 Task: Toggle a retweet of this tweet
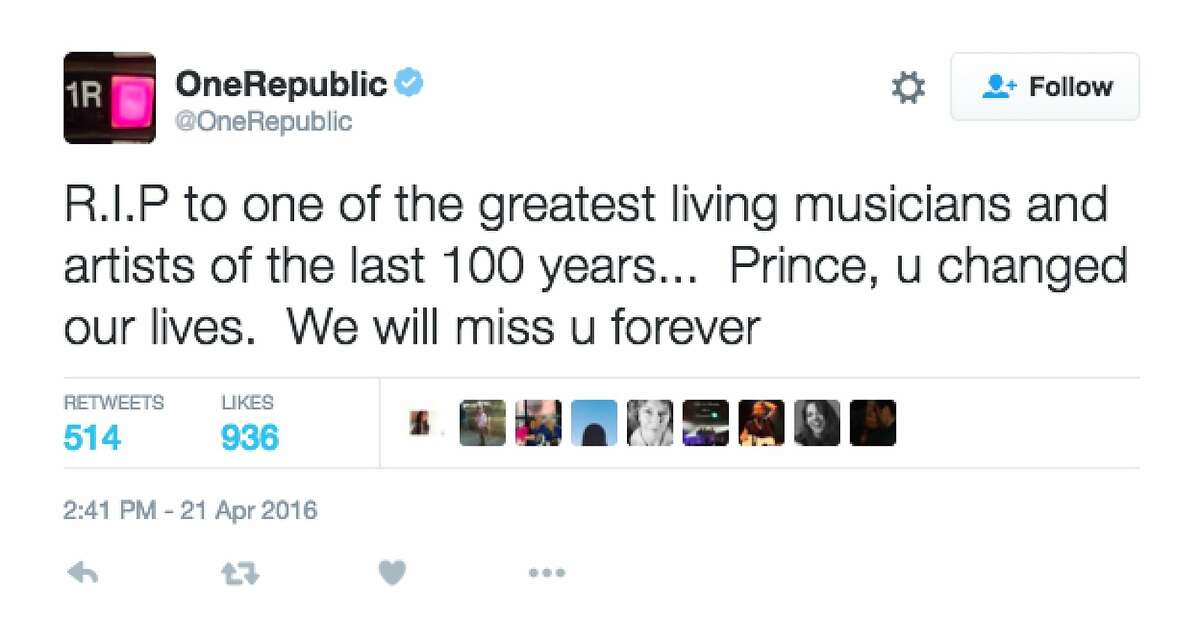pyautogui.click(x=240, y=572)
